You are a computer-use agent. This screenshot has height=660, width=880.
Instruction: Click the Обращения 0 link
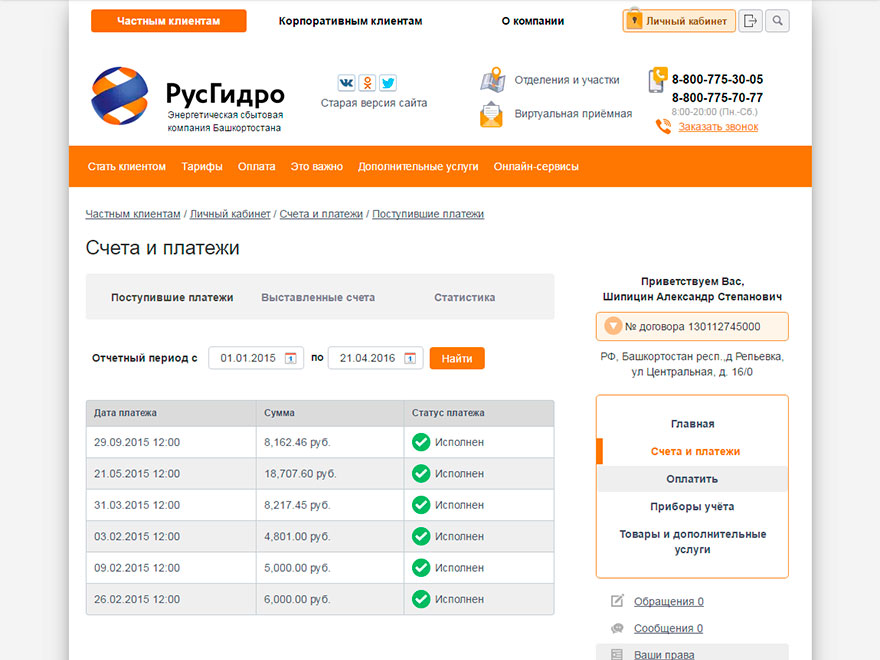click(x=668, y=602)
